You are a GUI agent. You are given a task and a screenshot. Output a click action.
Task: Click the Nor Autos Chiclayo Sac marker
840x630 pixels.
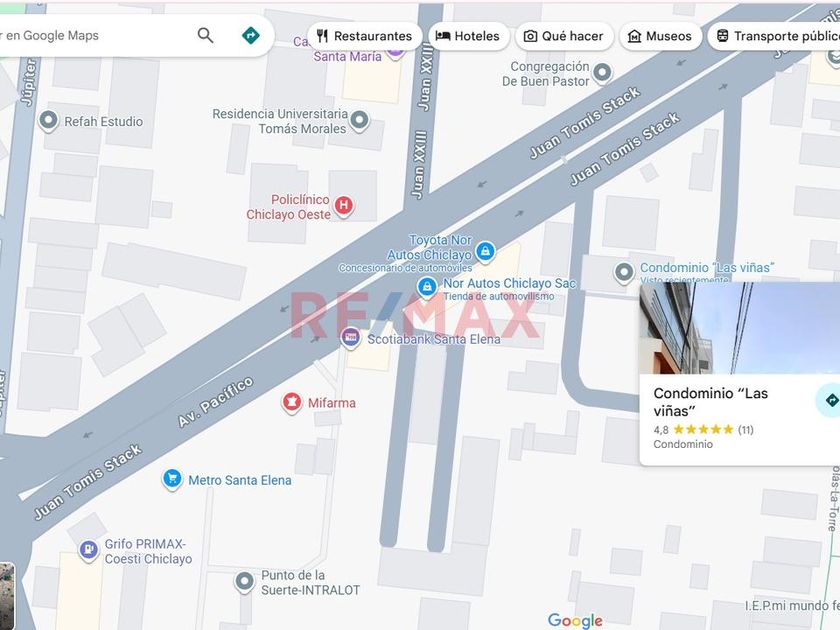tap(427, 287)
